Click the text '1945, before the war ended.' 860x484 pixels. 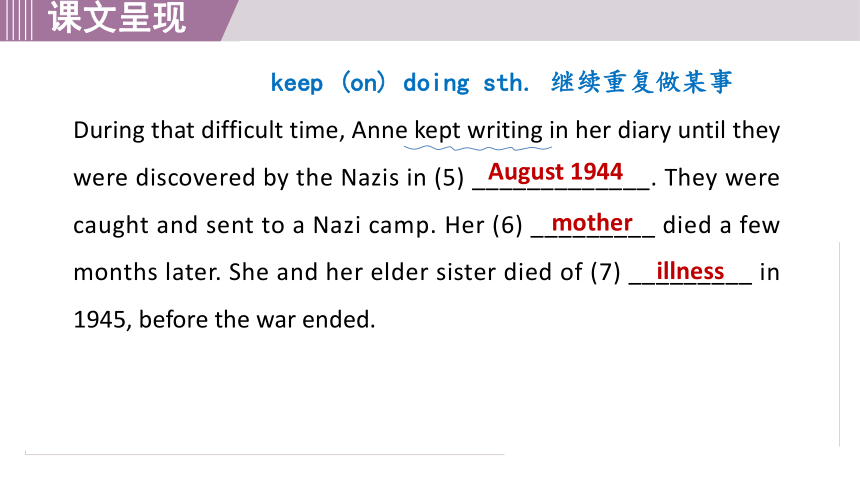pyautogui.click(x=224, y=320)
